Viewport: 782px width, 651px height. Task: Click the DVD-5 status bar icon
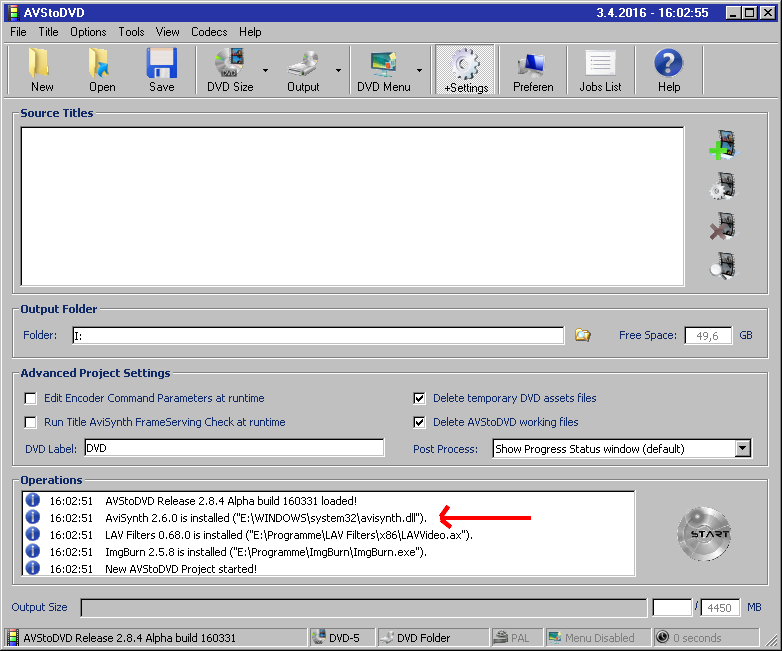click(x=318, y=637)
